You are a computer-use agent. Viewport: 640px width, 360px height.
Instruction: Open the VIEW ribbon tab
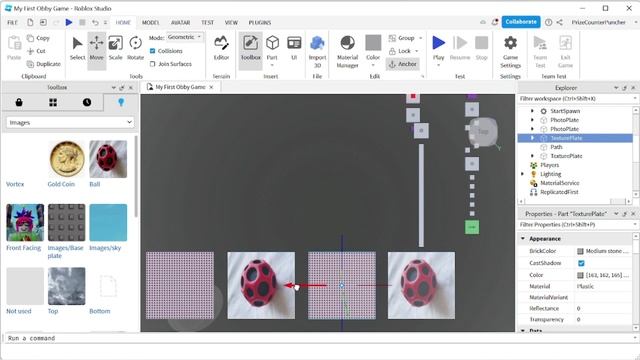[x=231, y=22]
